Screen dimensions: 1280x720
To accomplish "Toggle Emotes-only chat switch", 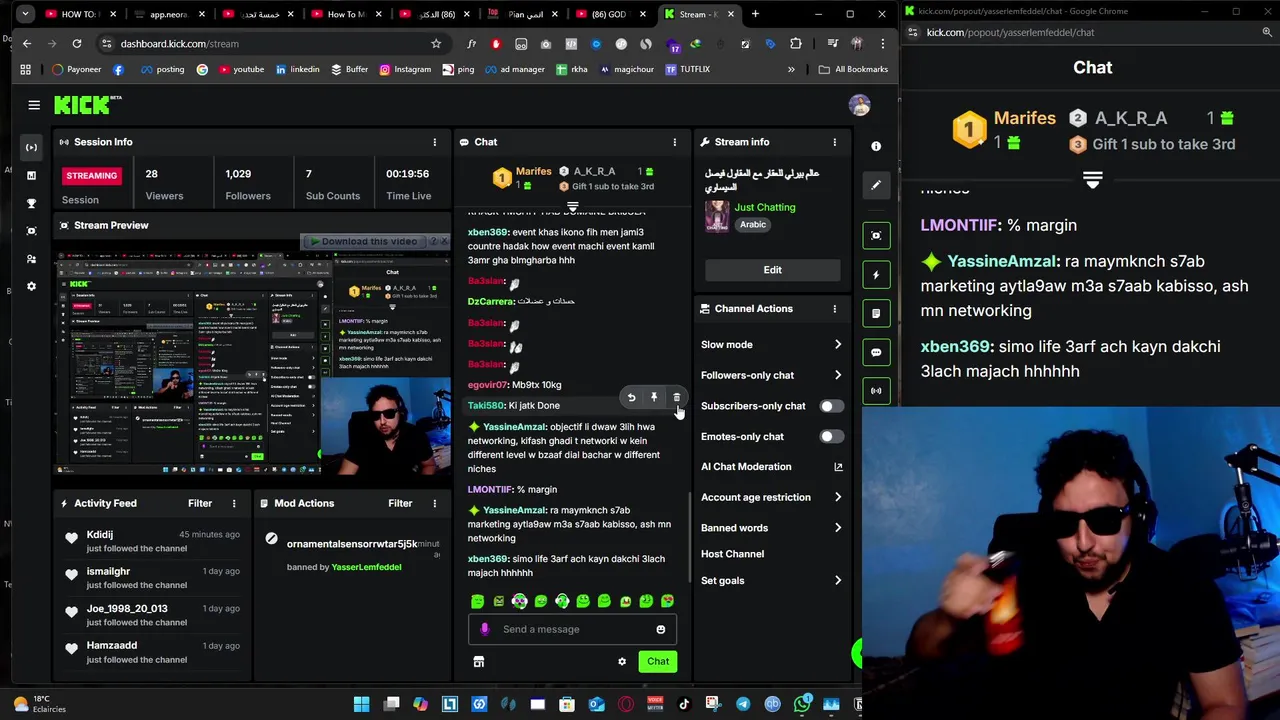I will click(x=831, y=437).
